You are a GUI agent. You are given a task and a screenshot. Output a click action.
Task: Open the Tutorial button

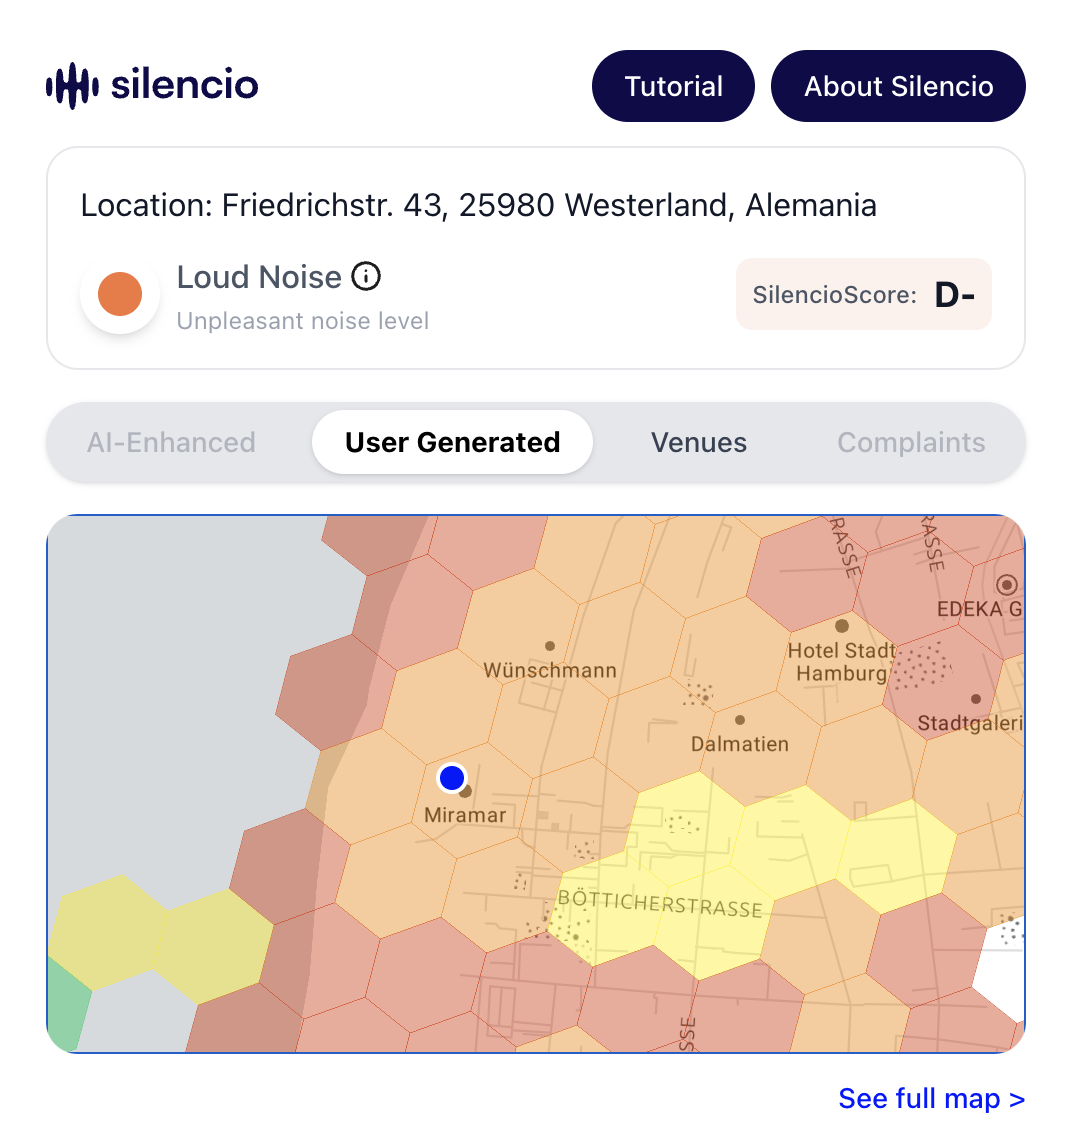point(673,86)
